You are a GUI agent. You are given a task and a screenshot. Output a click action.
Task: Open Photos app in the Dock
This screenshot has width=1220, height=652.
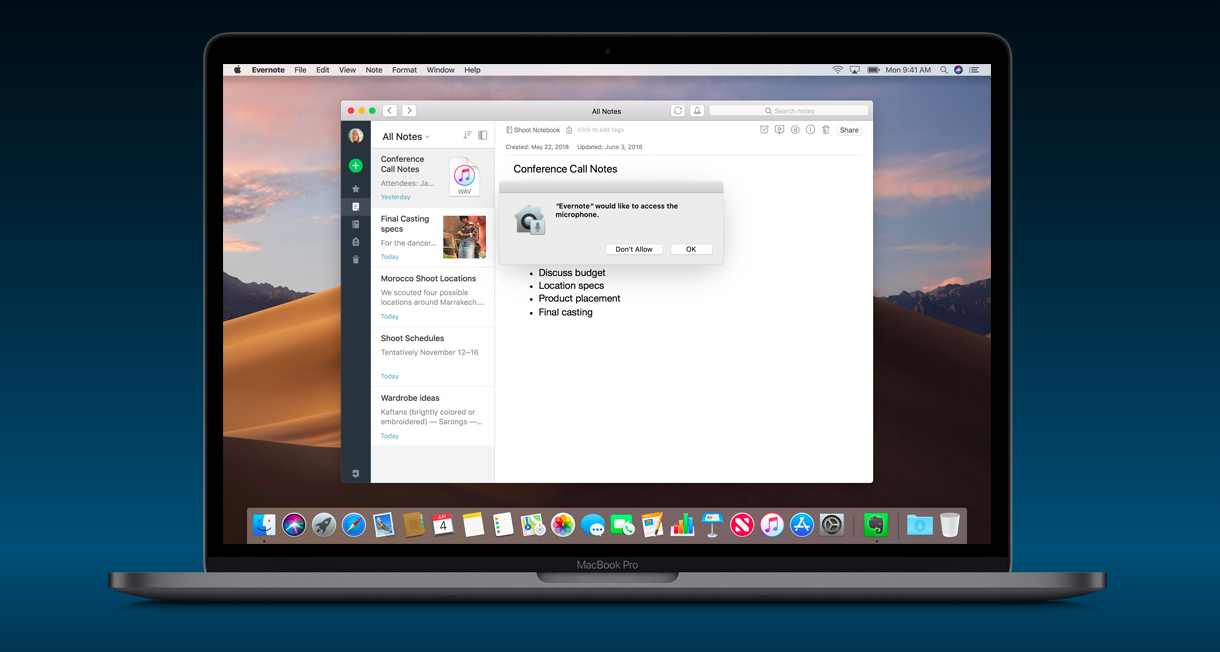pos(563,524)
